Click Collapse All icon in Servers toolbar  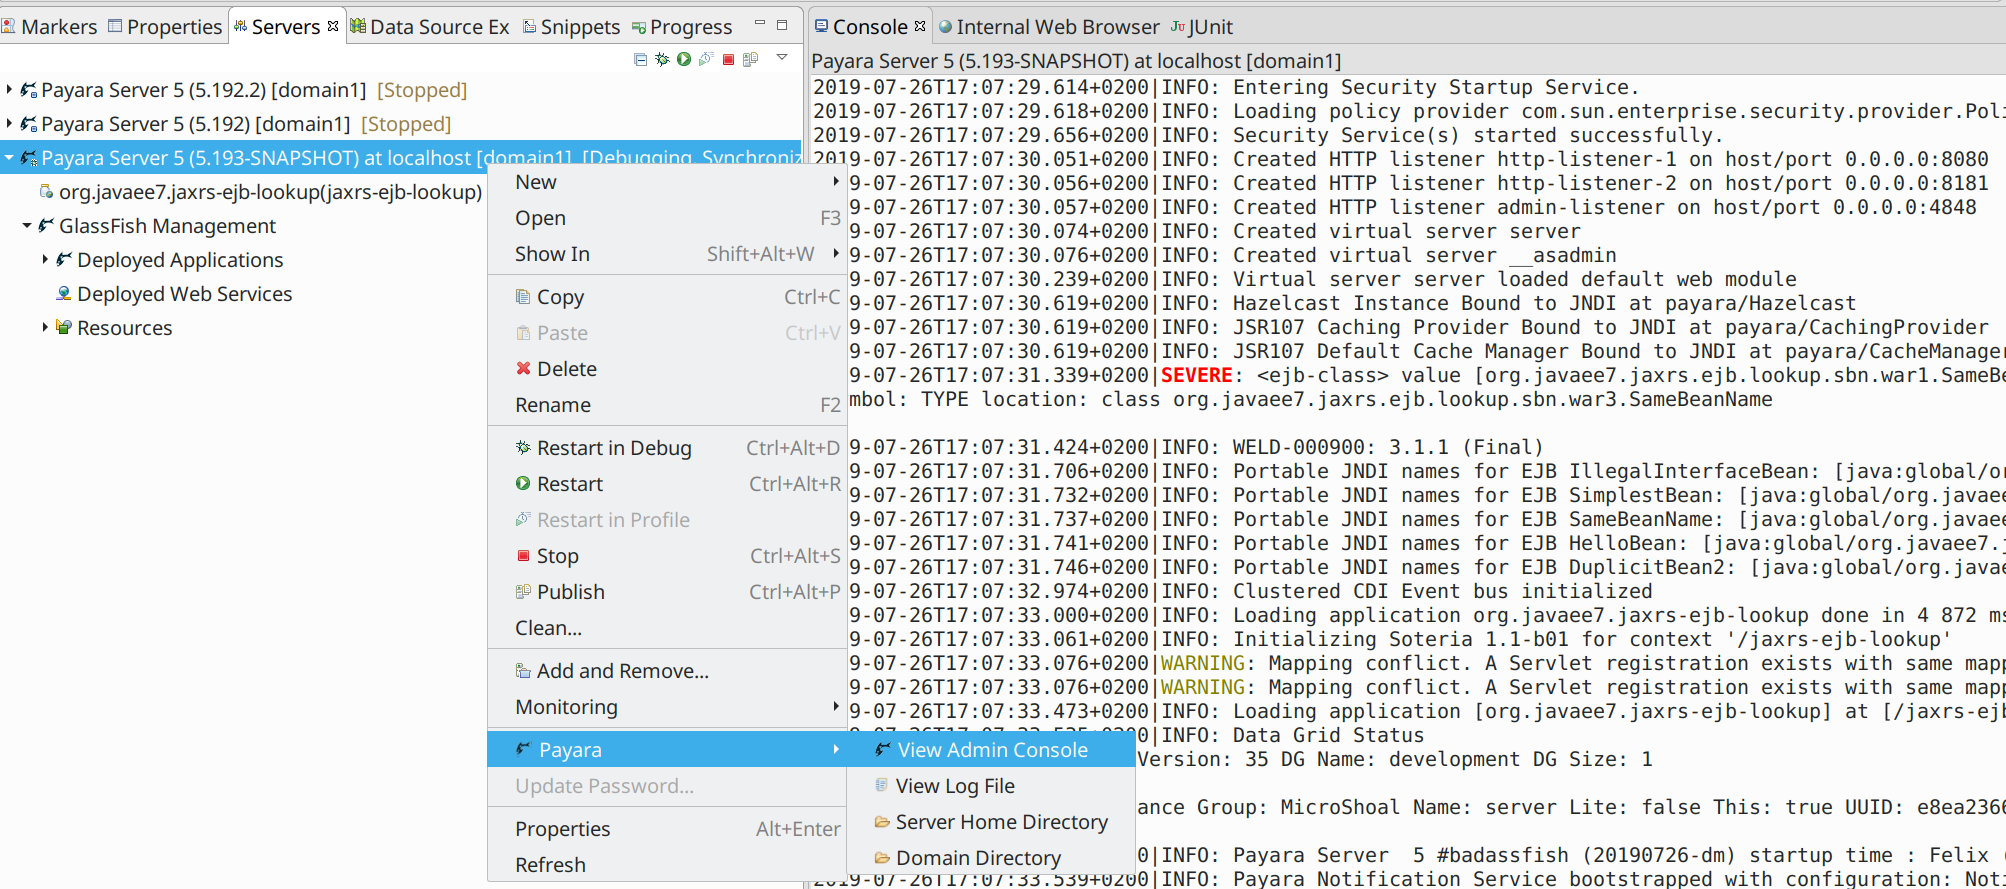(x=640, y=60)
